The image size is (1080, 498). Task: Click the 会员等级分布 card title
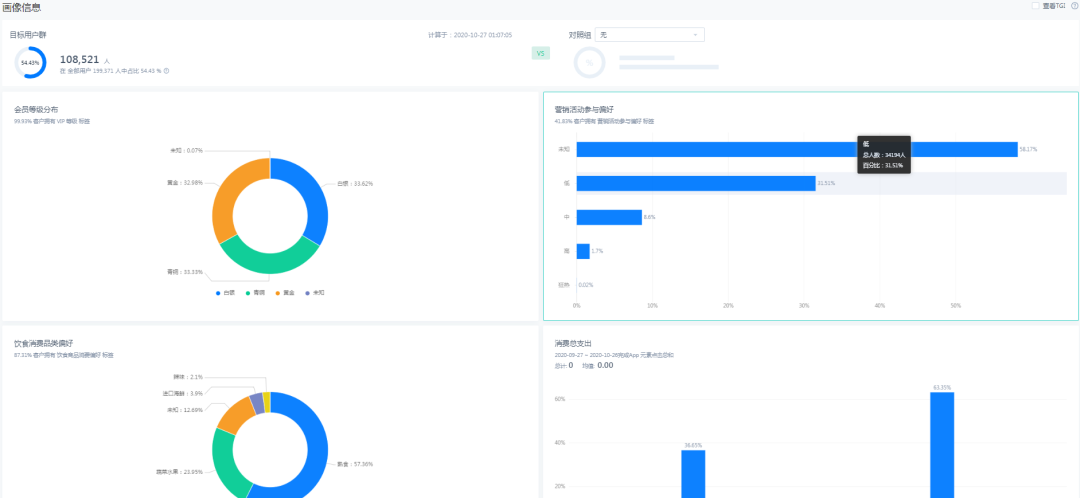[36, 109]
